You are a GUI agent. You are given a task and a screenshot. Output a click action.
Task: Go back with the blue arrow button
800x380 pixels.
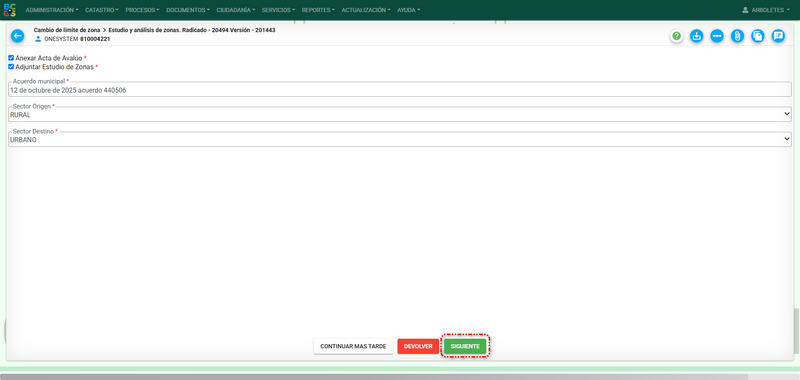point(17,36)
